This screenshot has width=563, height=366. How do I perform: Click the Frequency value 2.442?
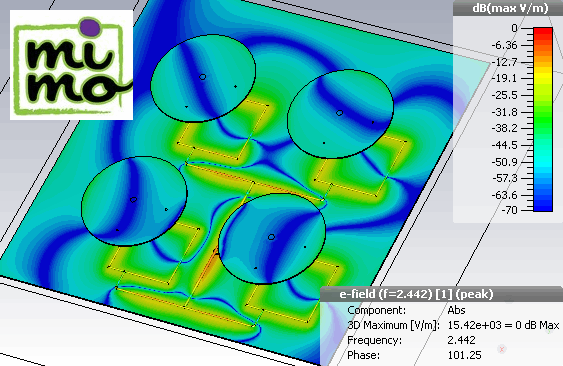(461, 340)
